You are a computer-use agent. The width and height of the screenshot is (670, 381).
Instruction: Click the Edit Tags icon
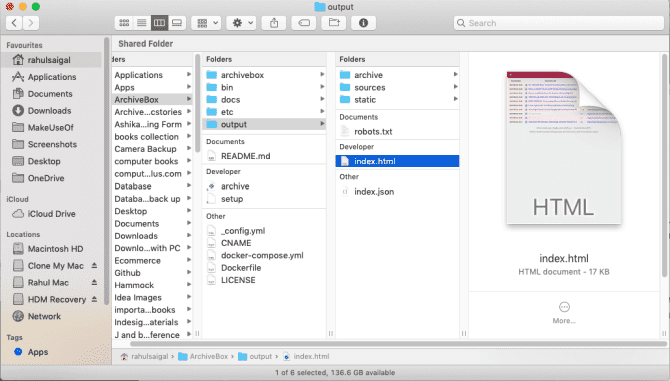(304, 23)
